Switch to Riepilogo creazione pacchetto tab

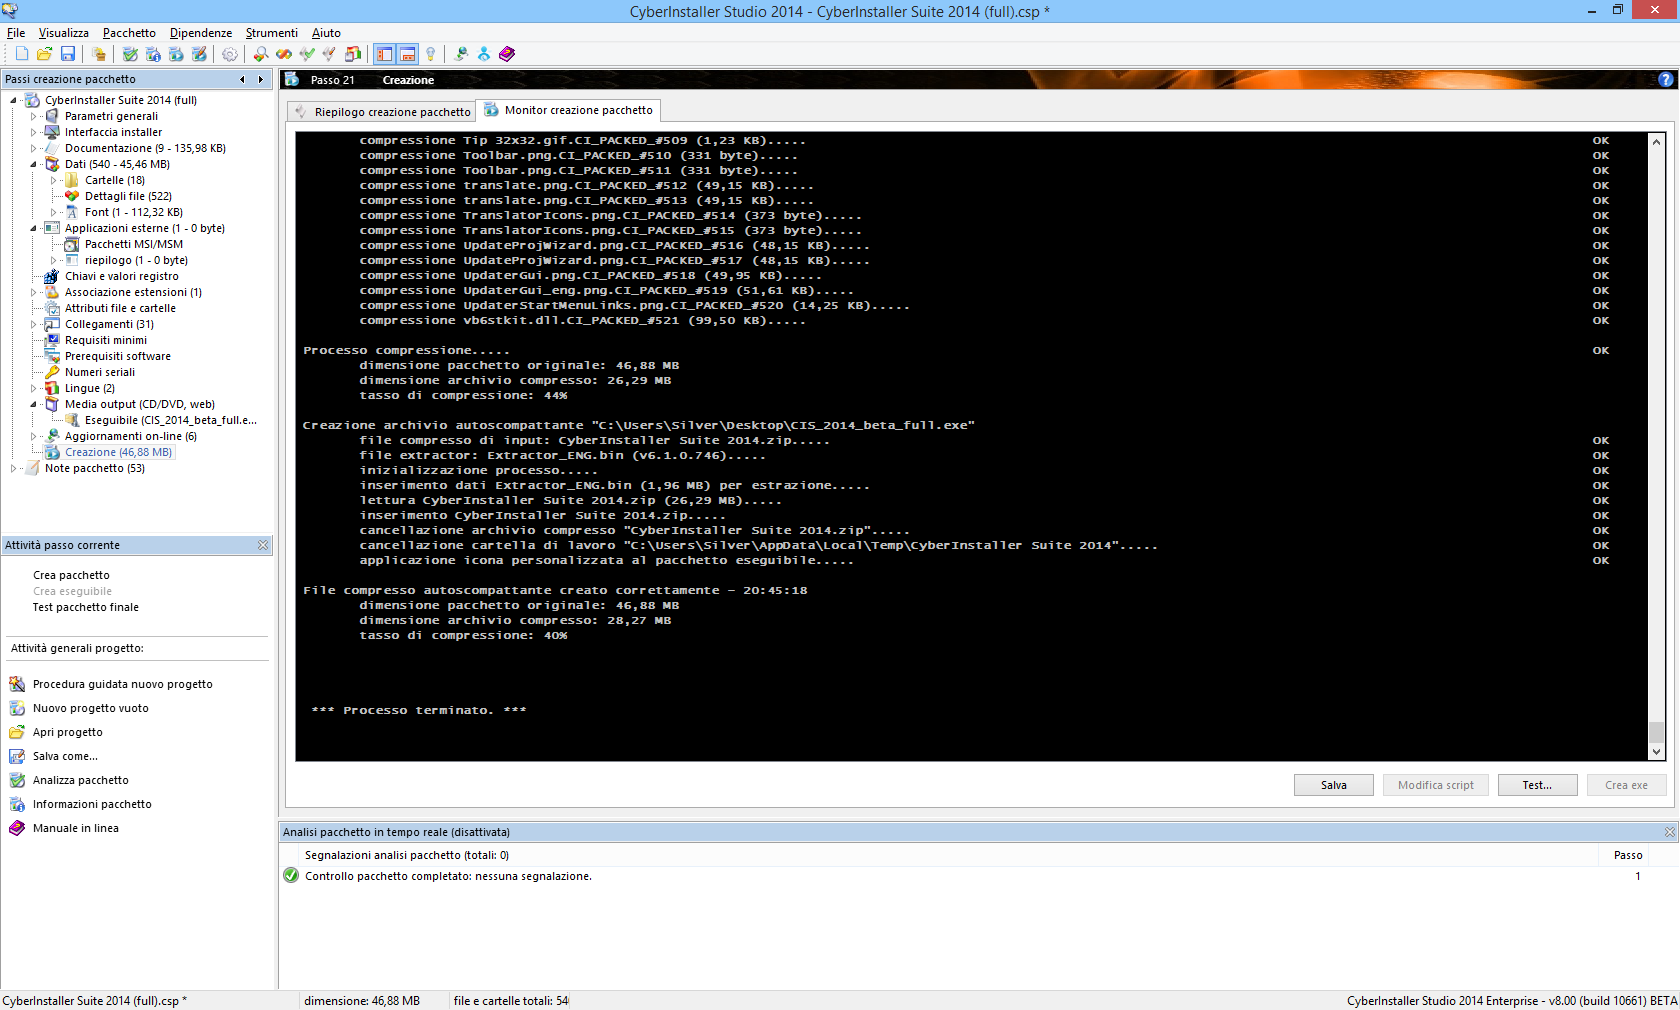pos(381,112)
